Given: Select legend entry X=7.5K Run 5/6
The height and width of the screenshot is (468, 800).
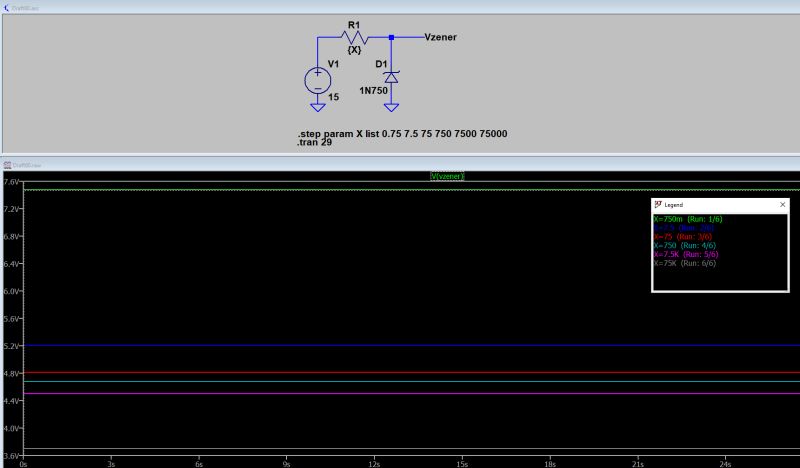Looking at the screenshot, I should (x=686, y=254).
